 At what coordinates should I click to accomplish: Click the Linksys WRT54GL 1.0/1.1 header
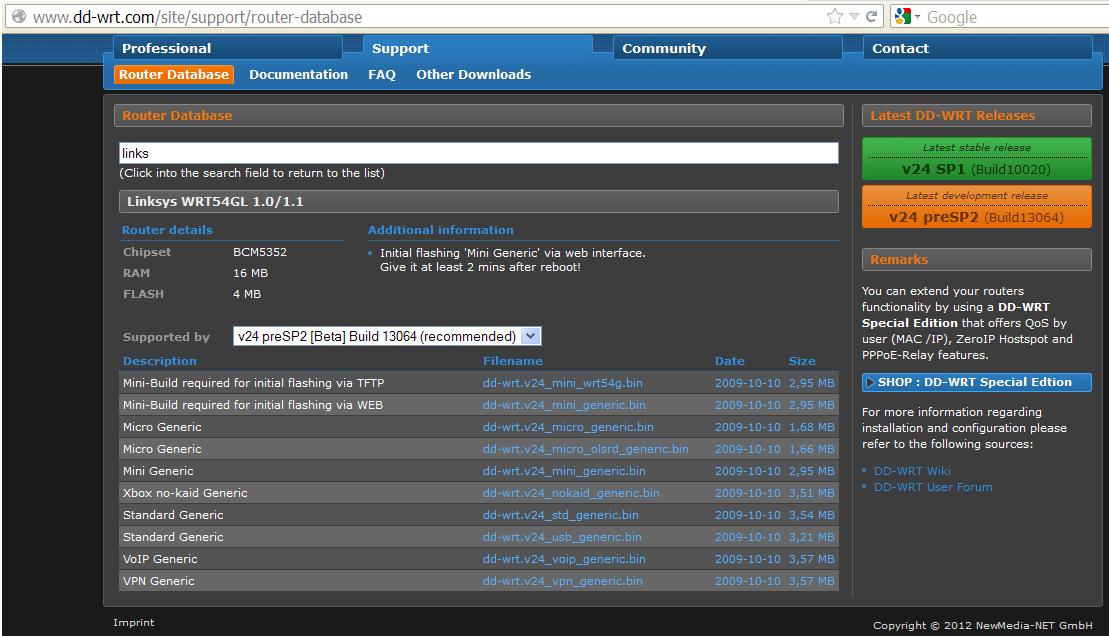[x=479, y=202]
